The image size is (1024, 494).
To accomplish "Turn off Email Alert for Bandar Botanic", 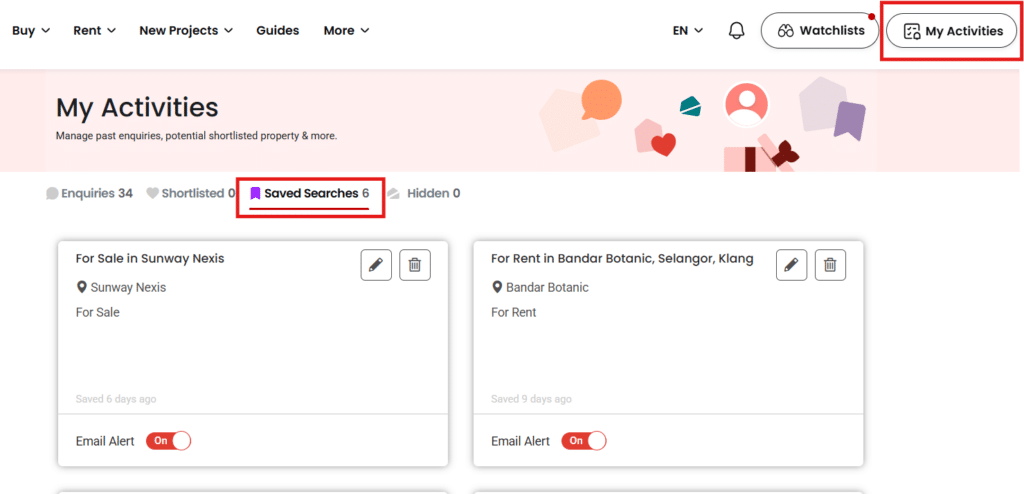I will click(x=584, y=441).
